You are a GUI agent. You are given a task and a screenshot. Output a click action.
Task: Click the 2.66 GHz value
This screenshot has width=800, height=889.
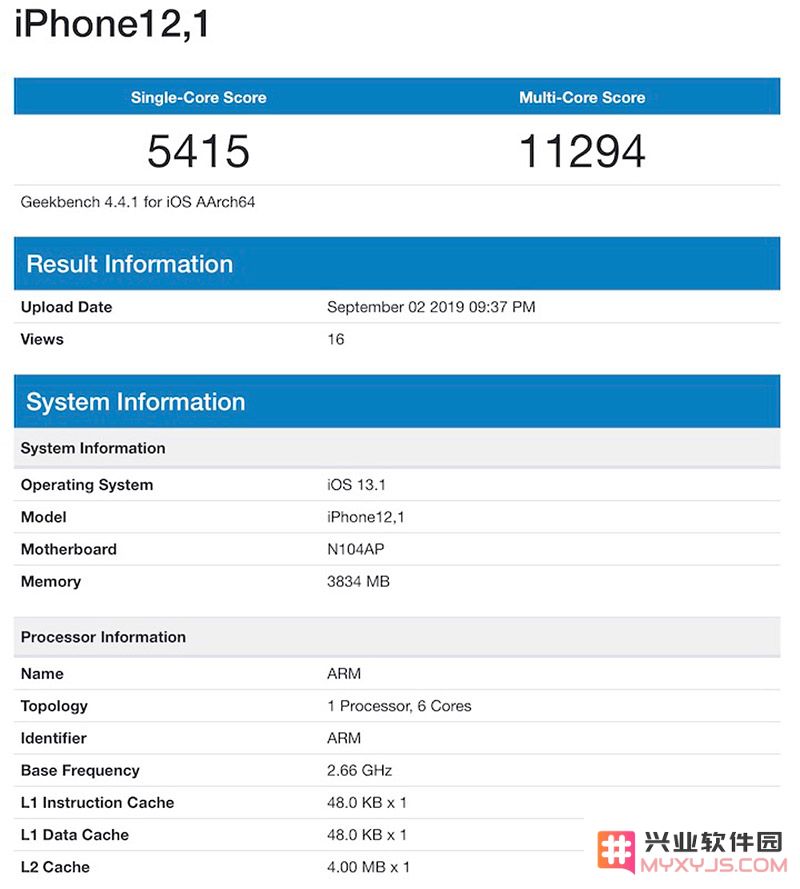click(x=359, y=771)
